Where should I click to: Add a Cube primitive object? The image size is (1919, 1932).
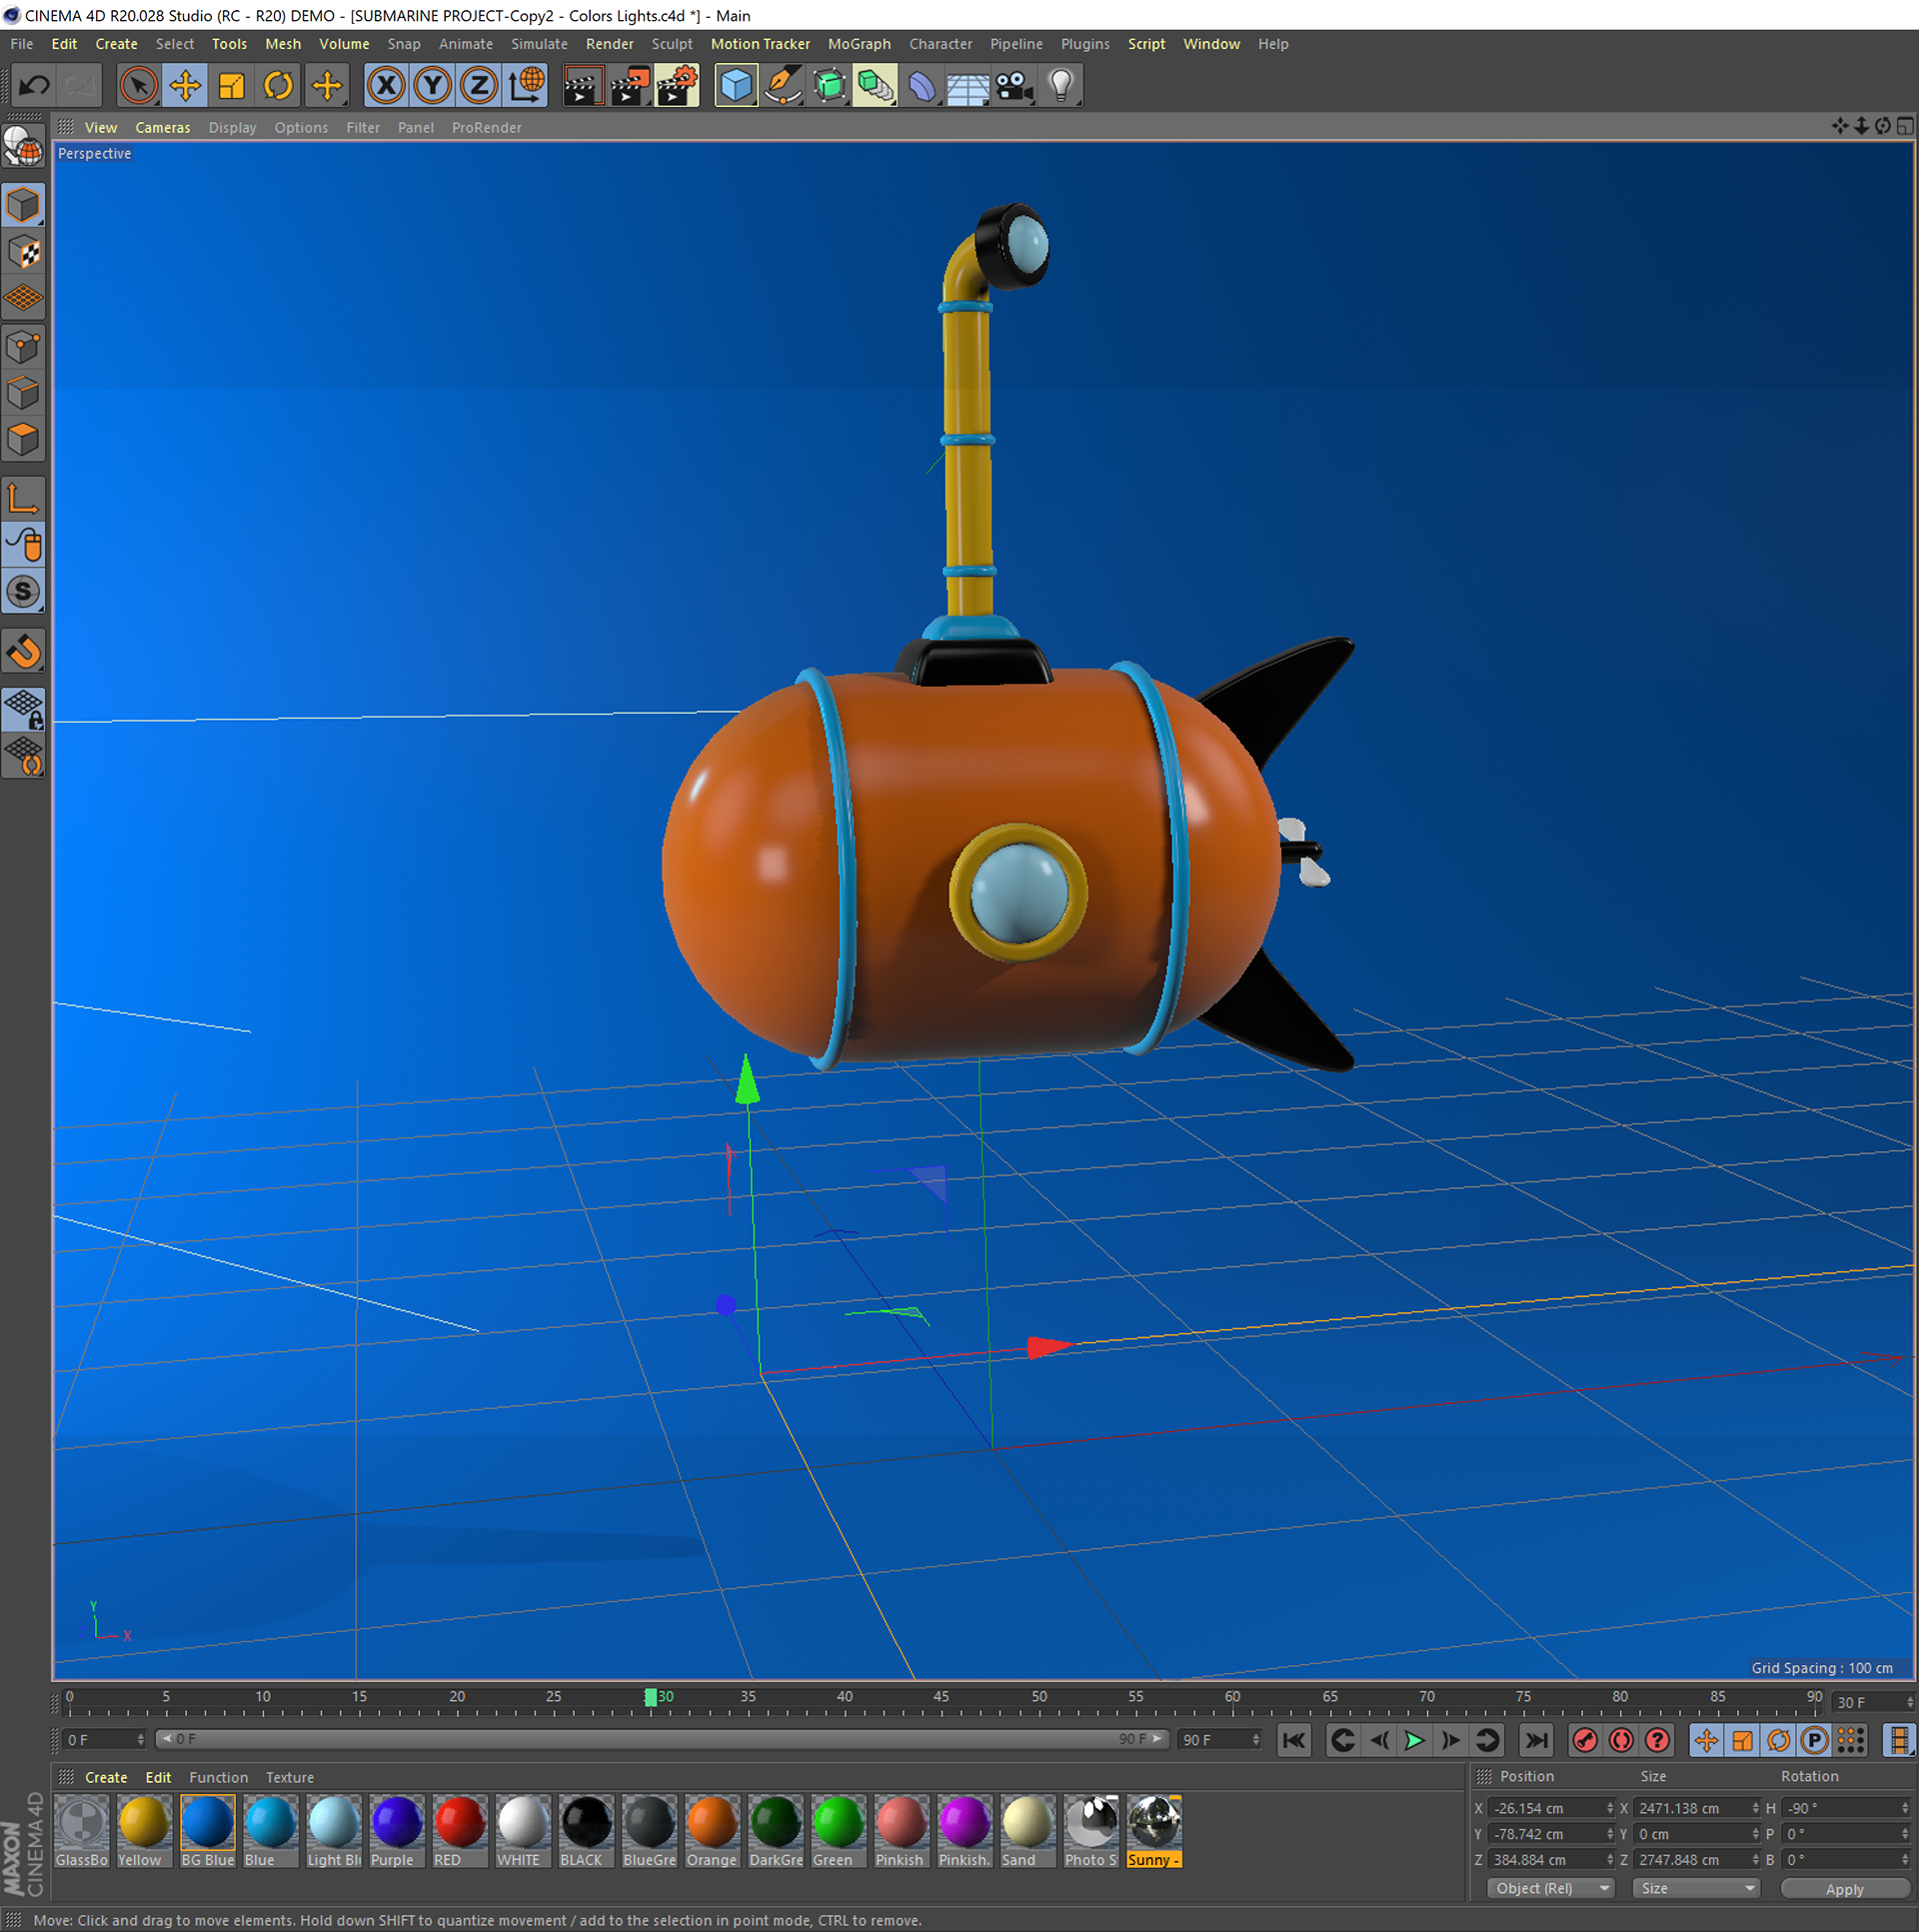736,86
